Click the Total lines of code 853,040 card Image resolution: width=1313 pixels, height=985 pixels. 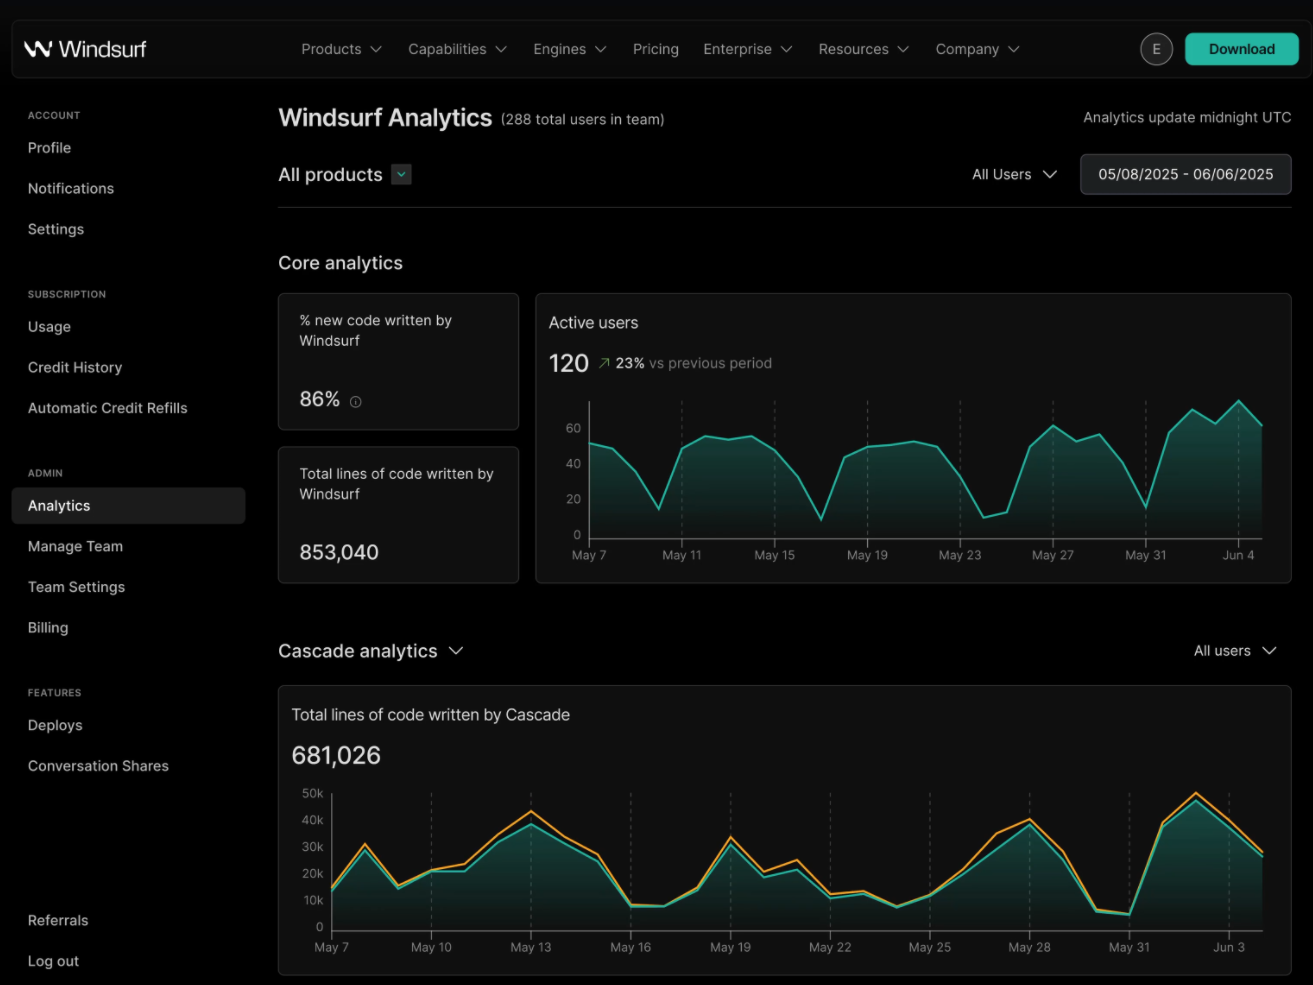click(x=398, y=515)
